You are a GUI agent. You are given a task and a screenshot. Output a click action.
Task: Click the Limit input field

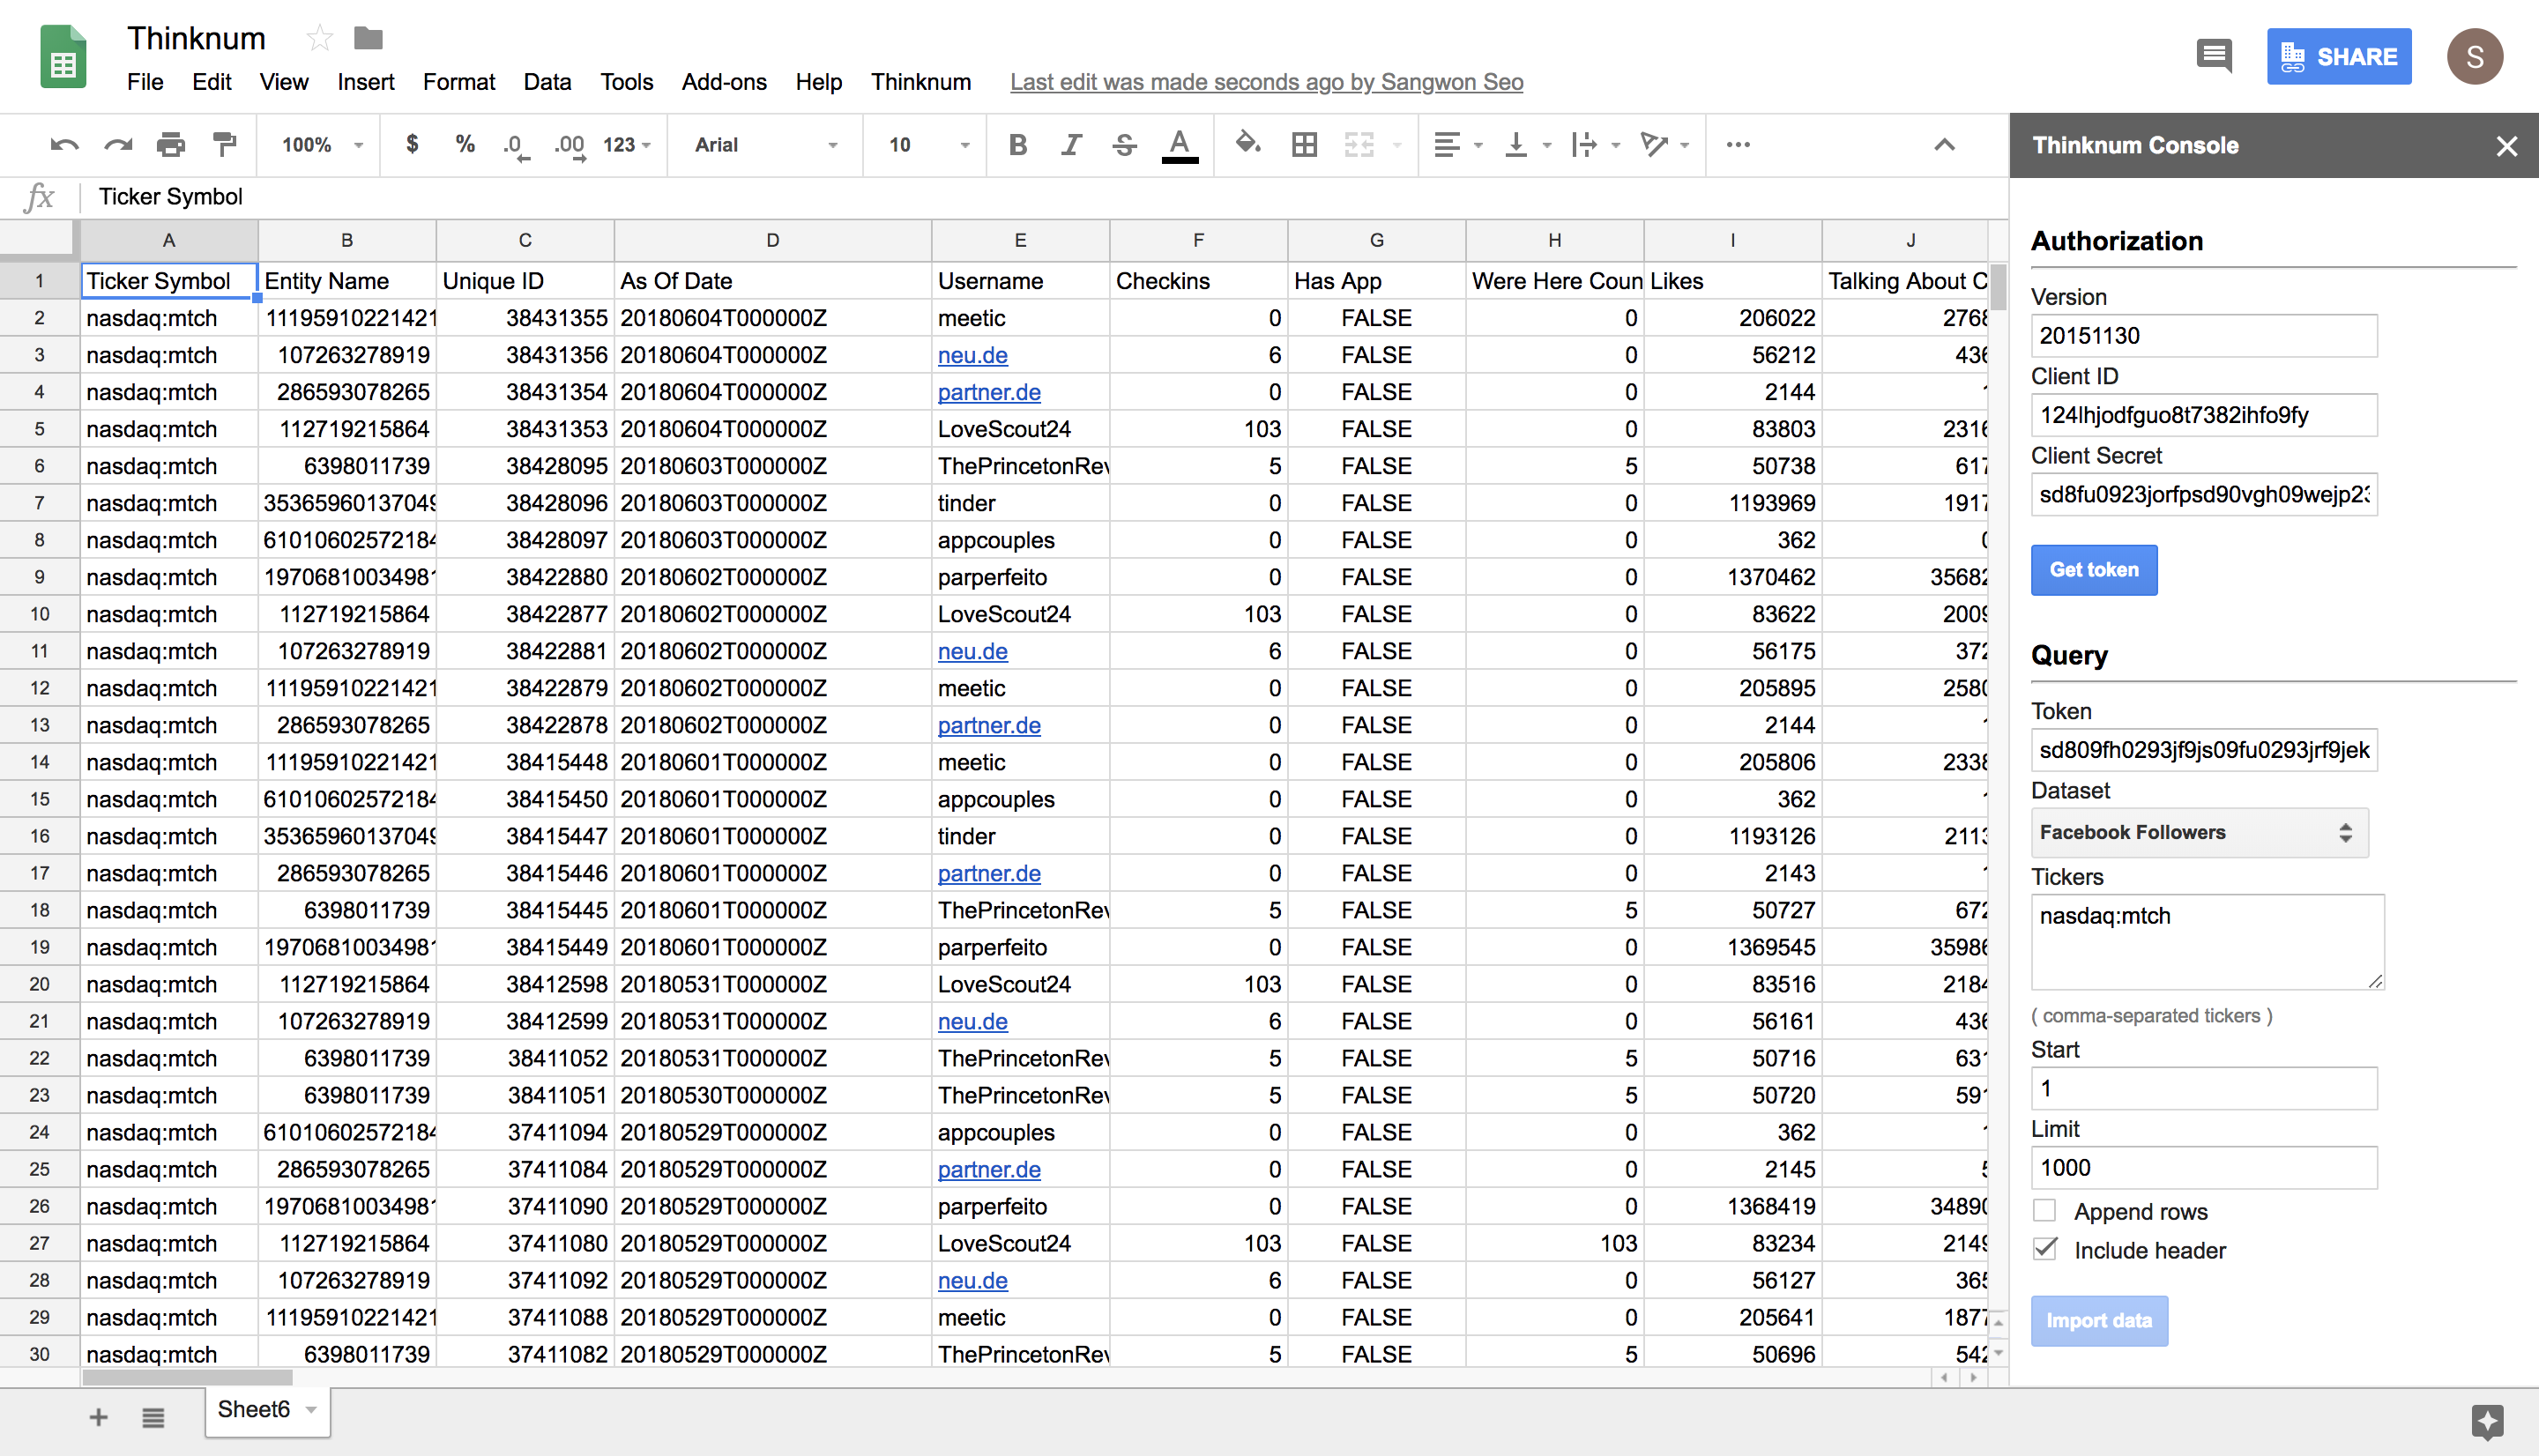(2203, 1168)
